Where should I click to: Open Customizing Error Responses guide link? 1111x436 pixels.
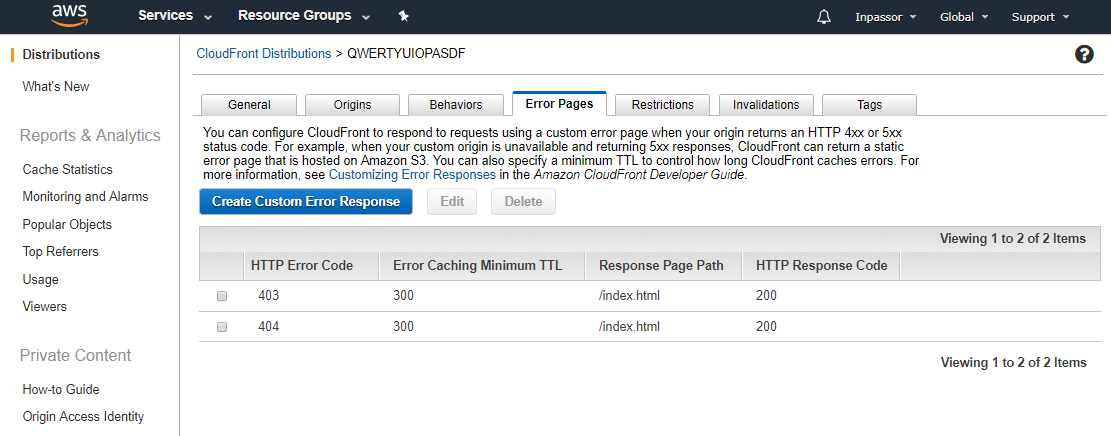(412, 174)
